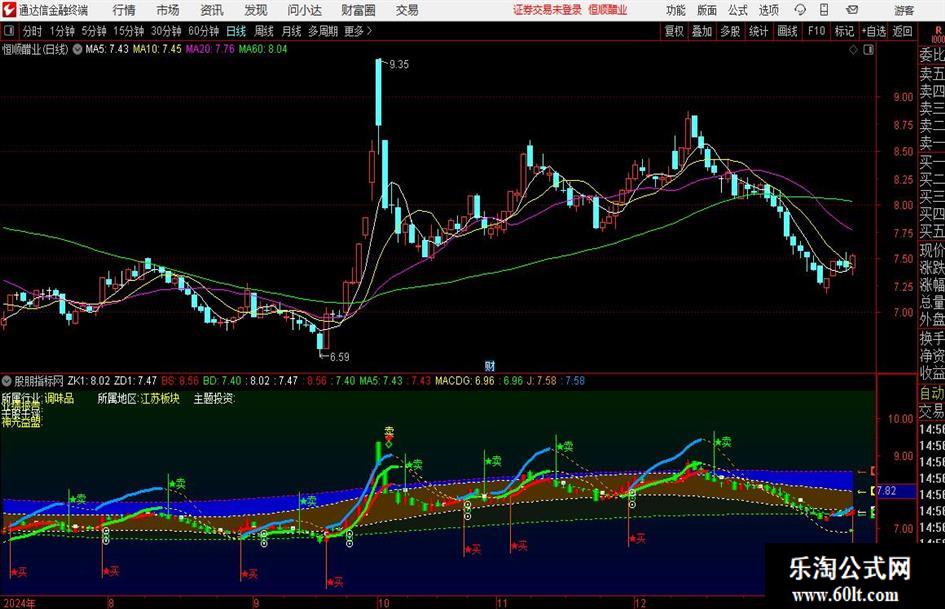Click month 12 marker on time axis
The image size is (945, 609).
pyautogui.click(x=639, y=603)
